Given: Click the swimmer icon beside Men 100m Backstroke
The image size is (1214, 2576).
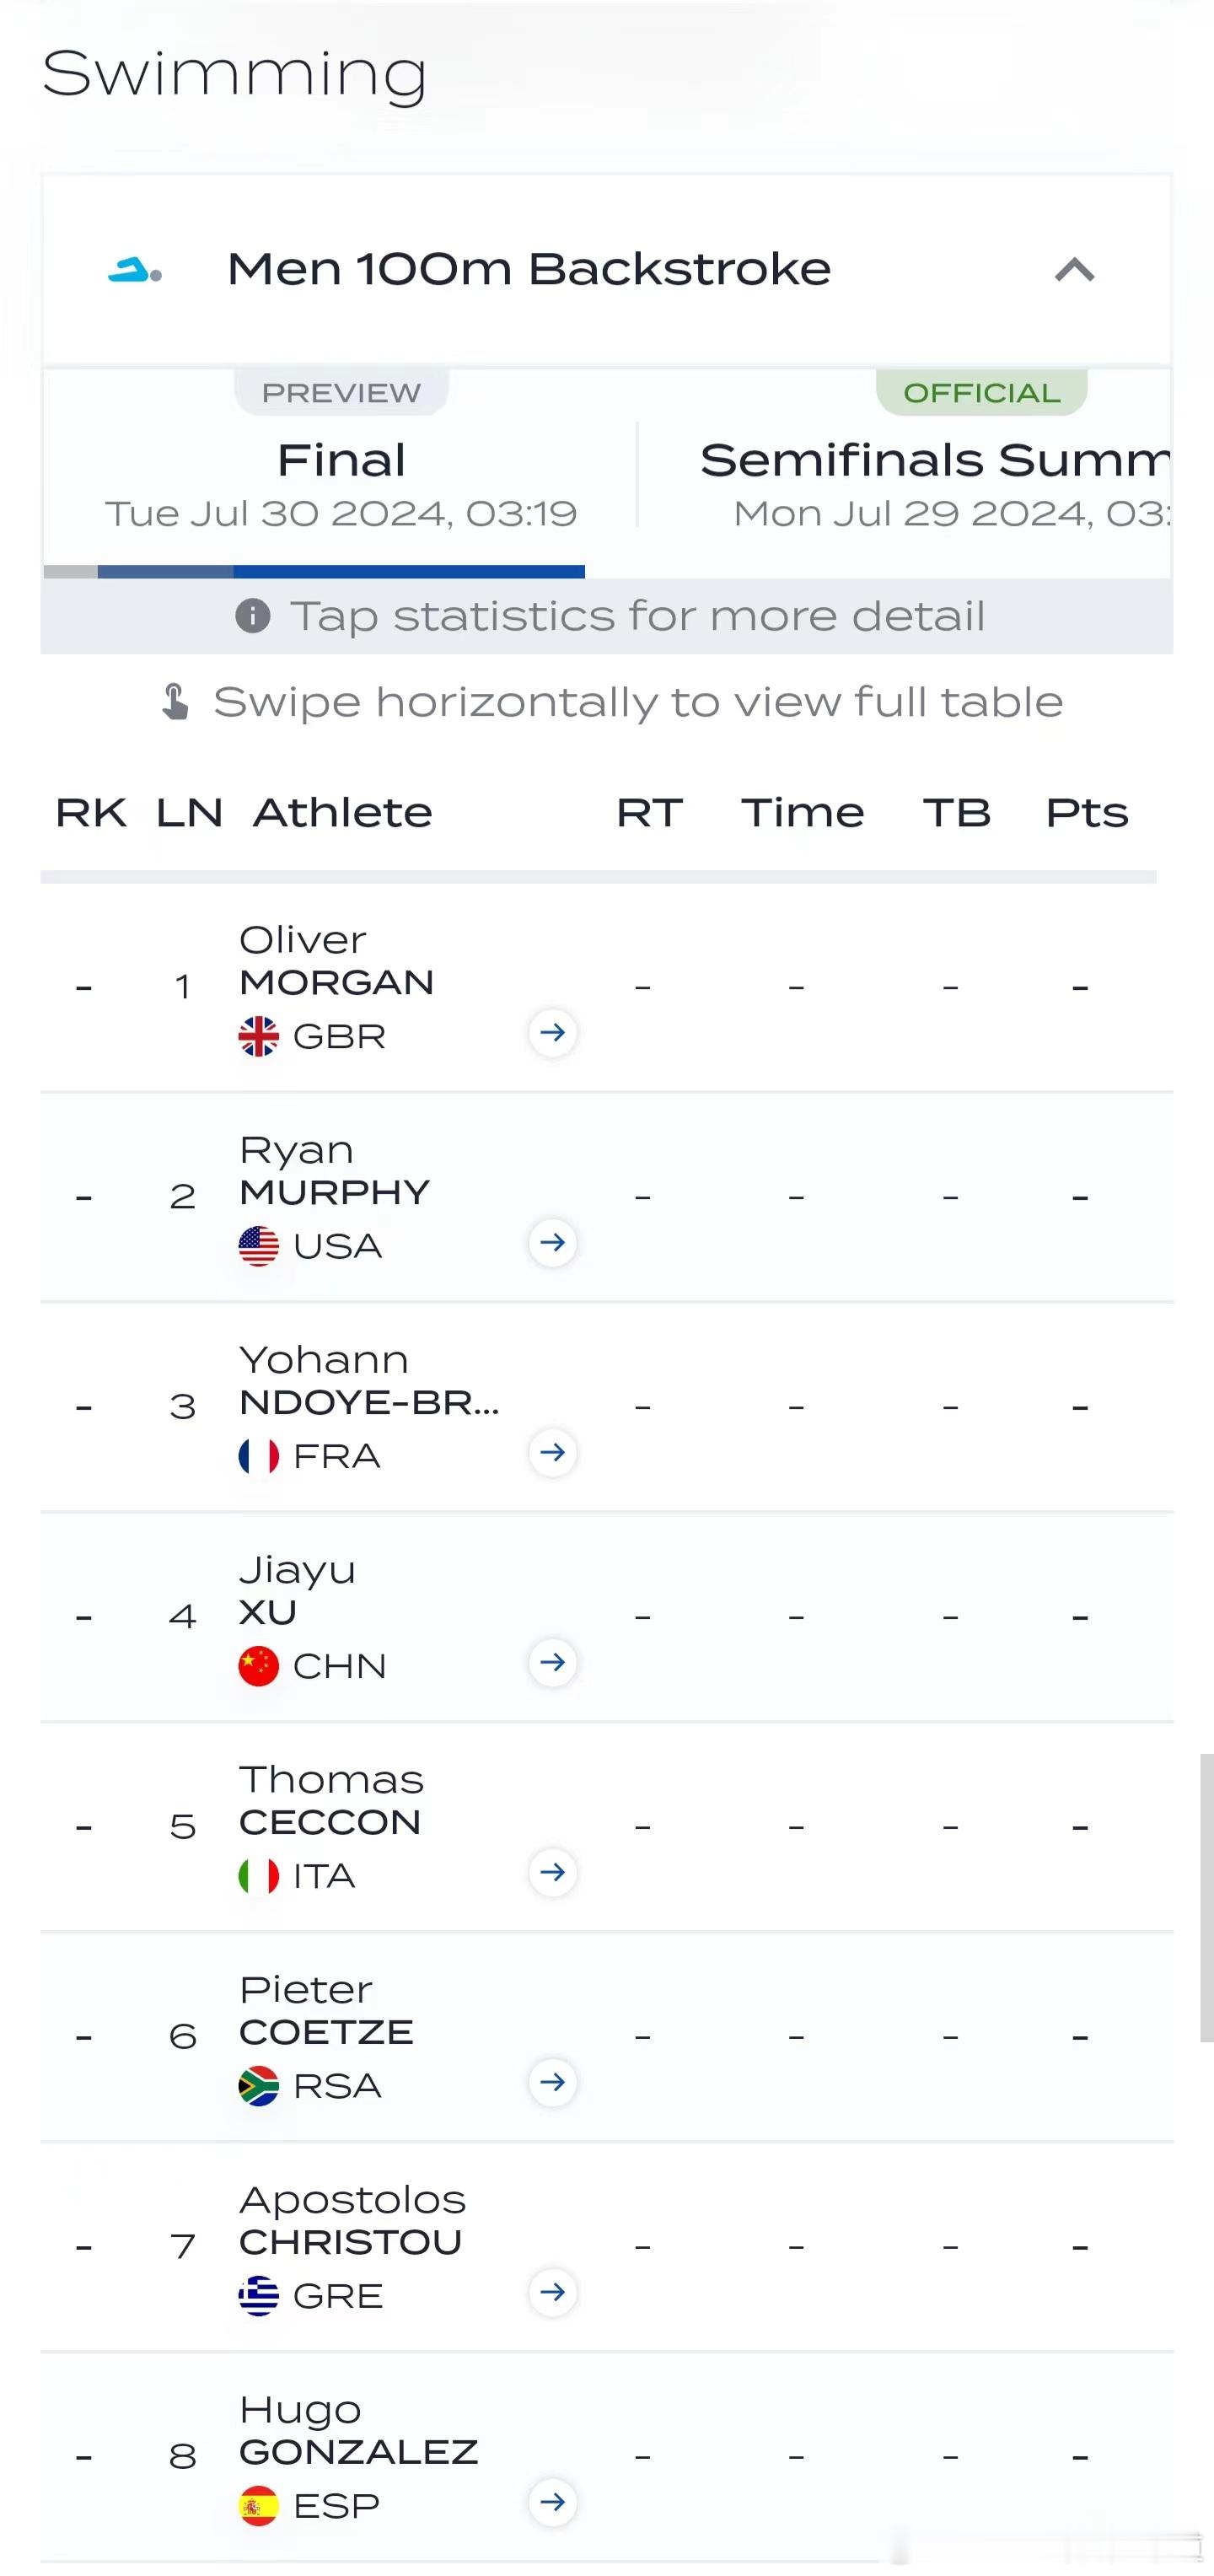Looking at the screenshot, I should (135, 270).
